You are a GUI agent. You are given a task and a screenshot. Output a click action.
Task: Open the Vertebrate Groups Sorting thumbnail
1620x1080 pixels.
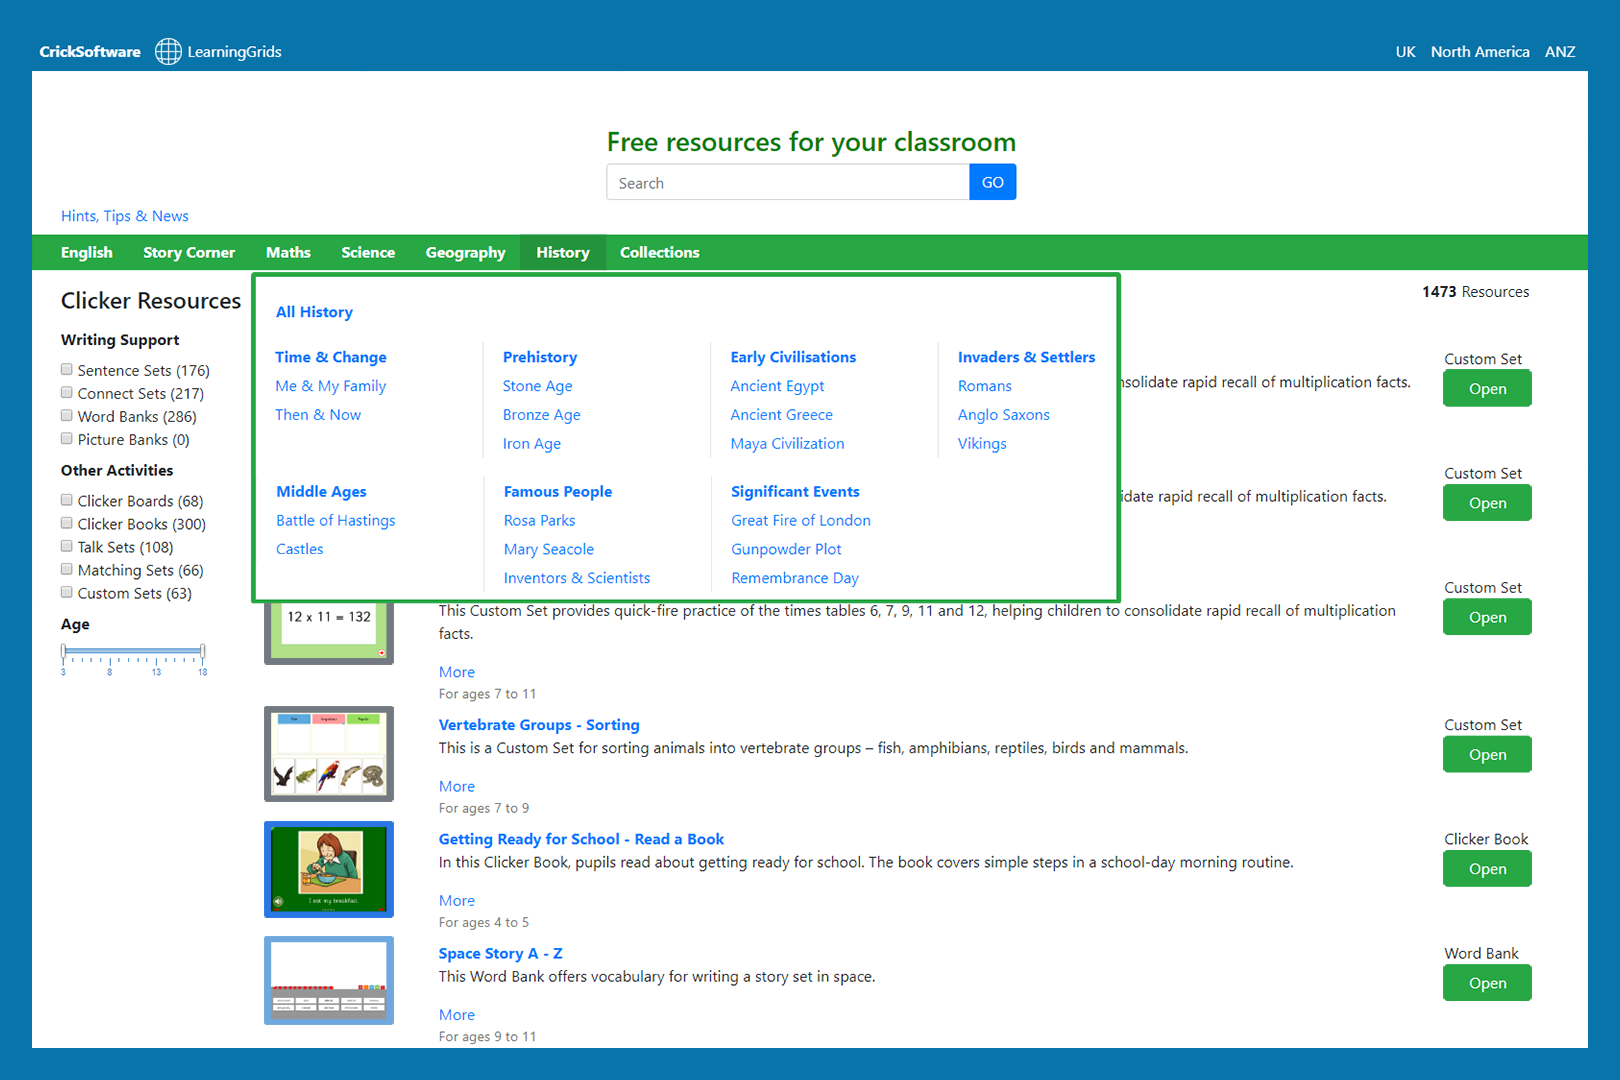tap(328, 754)
